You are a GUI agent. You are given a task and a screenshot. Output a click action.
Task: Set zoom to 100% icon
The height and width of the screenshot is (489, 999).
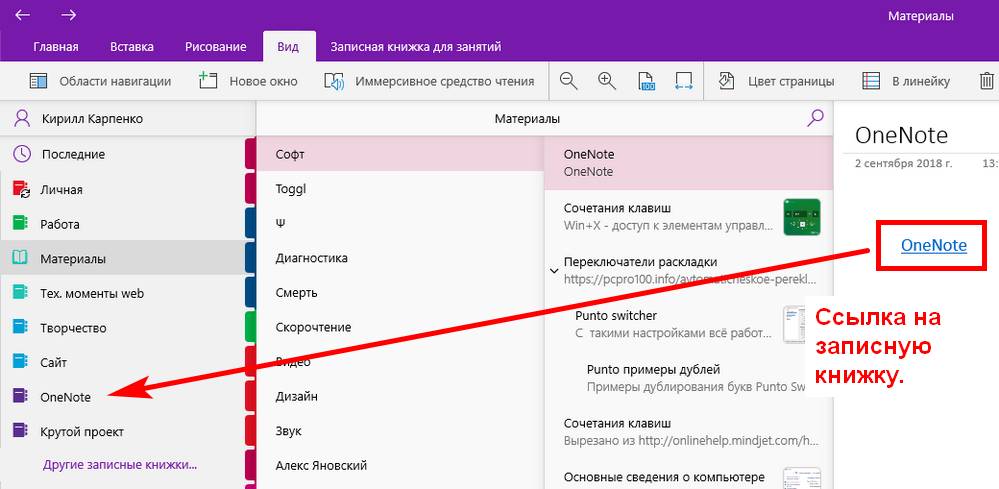(x=646, y=82)
